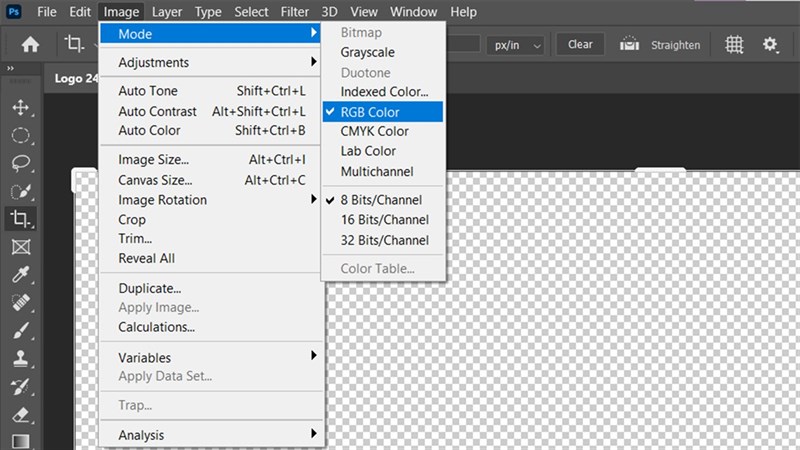Go to the Home screen icon
The height and width of the screenshot is (450, 800).
(30, 45)
